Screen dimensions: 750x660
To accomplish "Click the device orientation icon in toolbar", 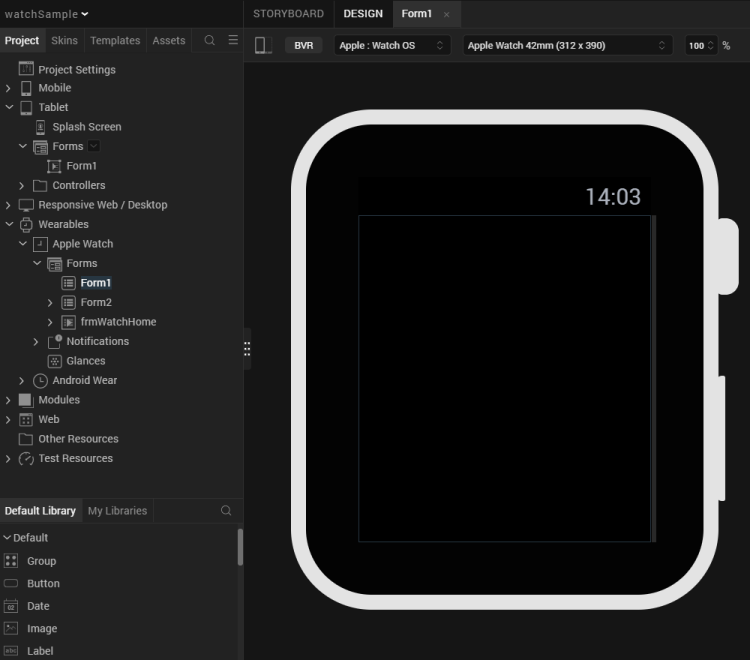I will 264,46.
